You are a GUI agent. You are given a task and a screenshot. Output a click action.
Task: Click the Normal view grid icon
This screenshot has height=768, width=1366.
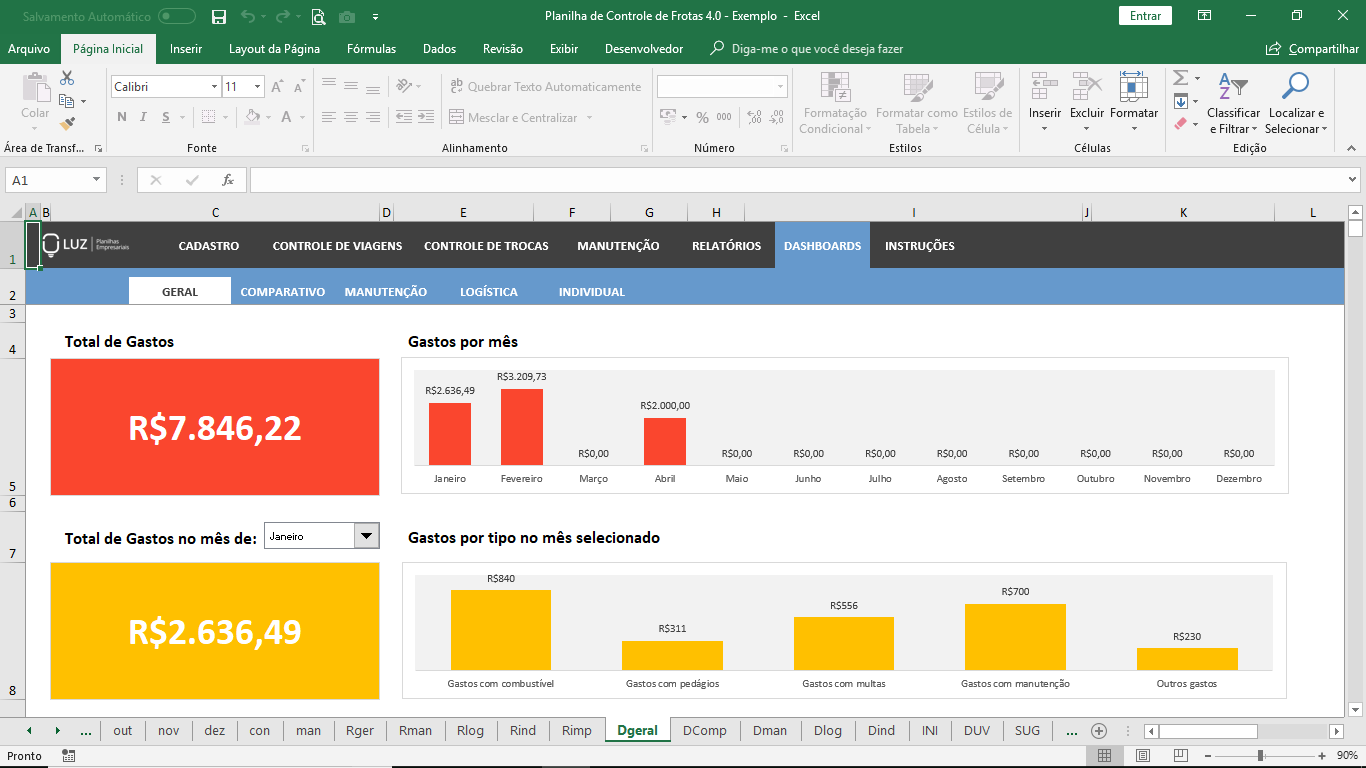click(x=1104, y=756)
